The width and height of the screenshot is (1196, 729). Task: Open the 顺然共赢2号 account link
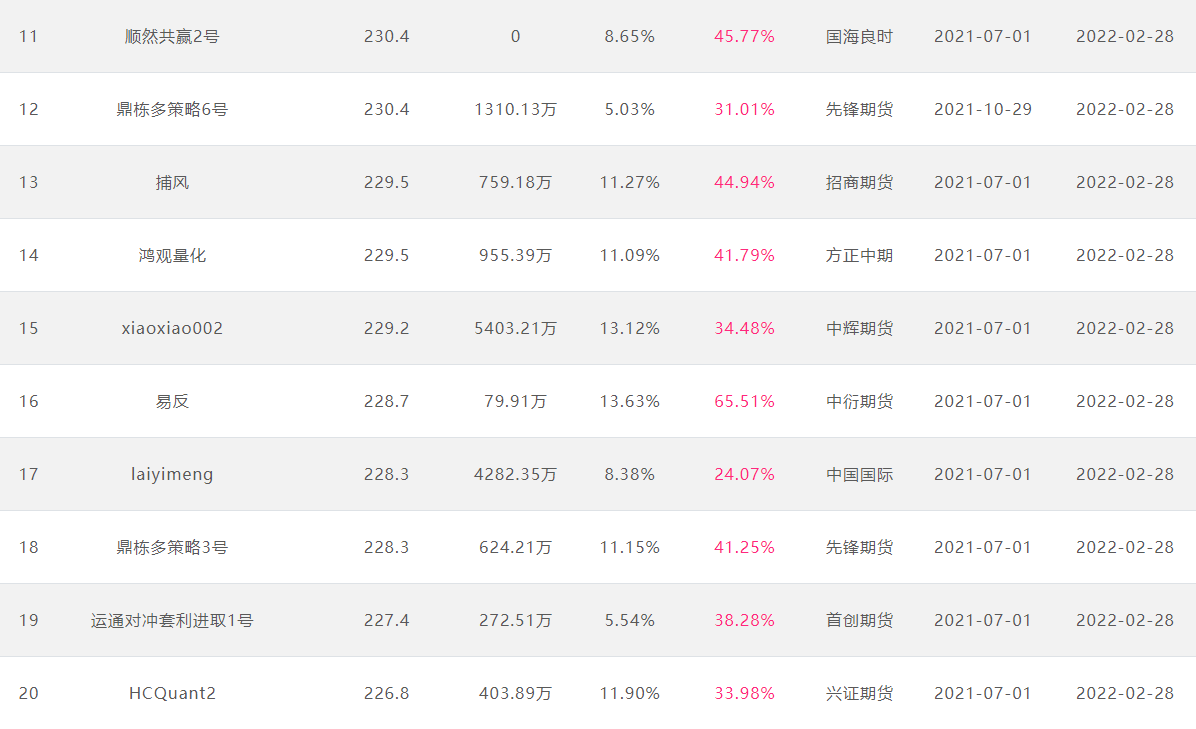[172, 37]
